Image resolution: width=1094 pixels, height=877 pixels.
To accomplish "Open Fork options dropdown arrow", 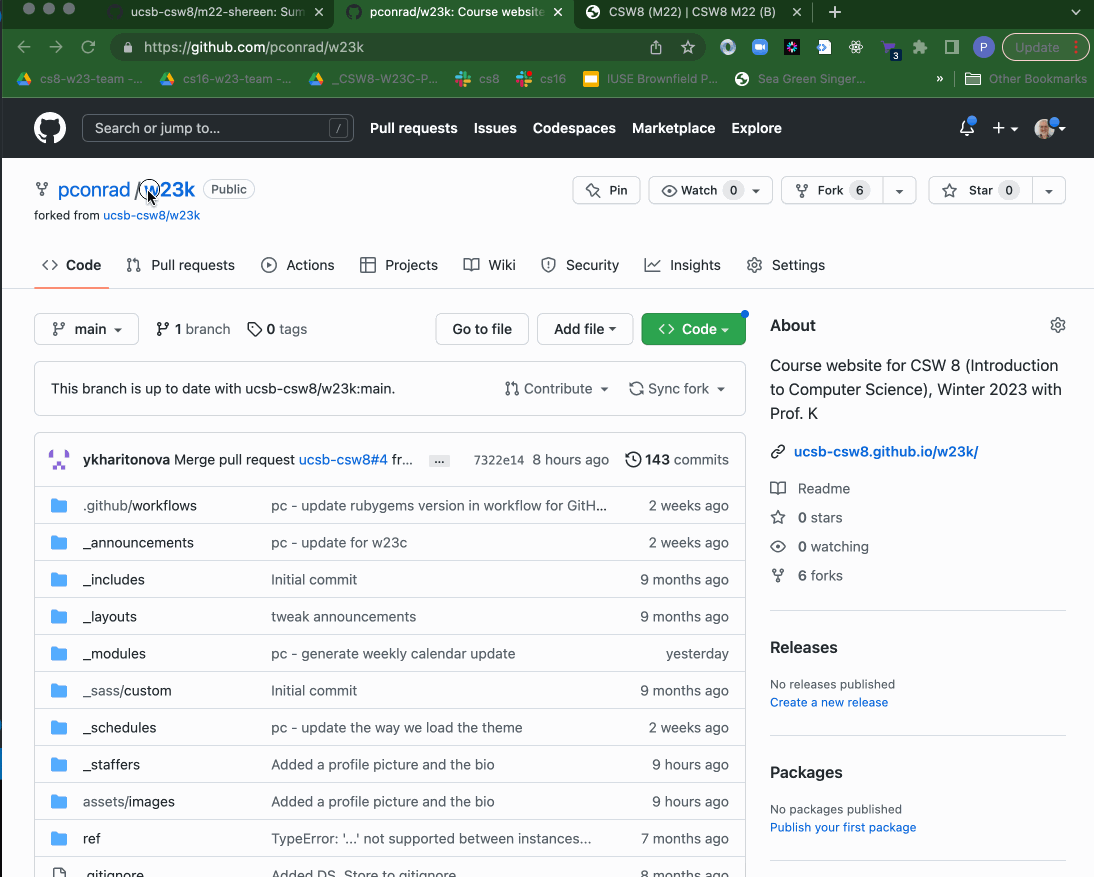I will (899, 190).
